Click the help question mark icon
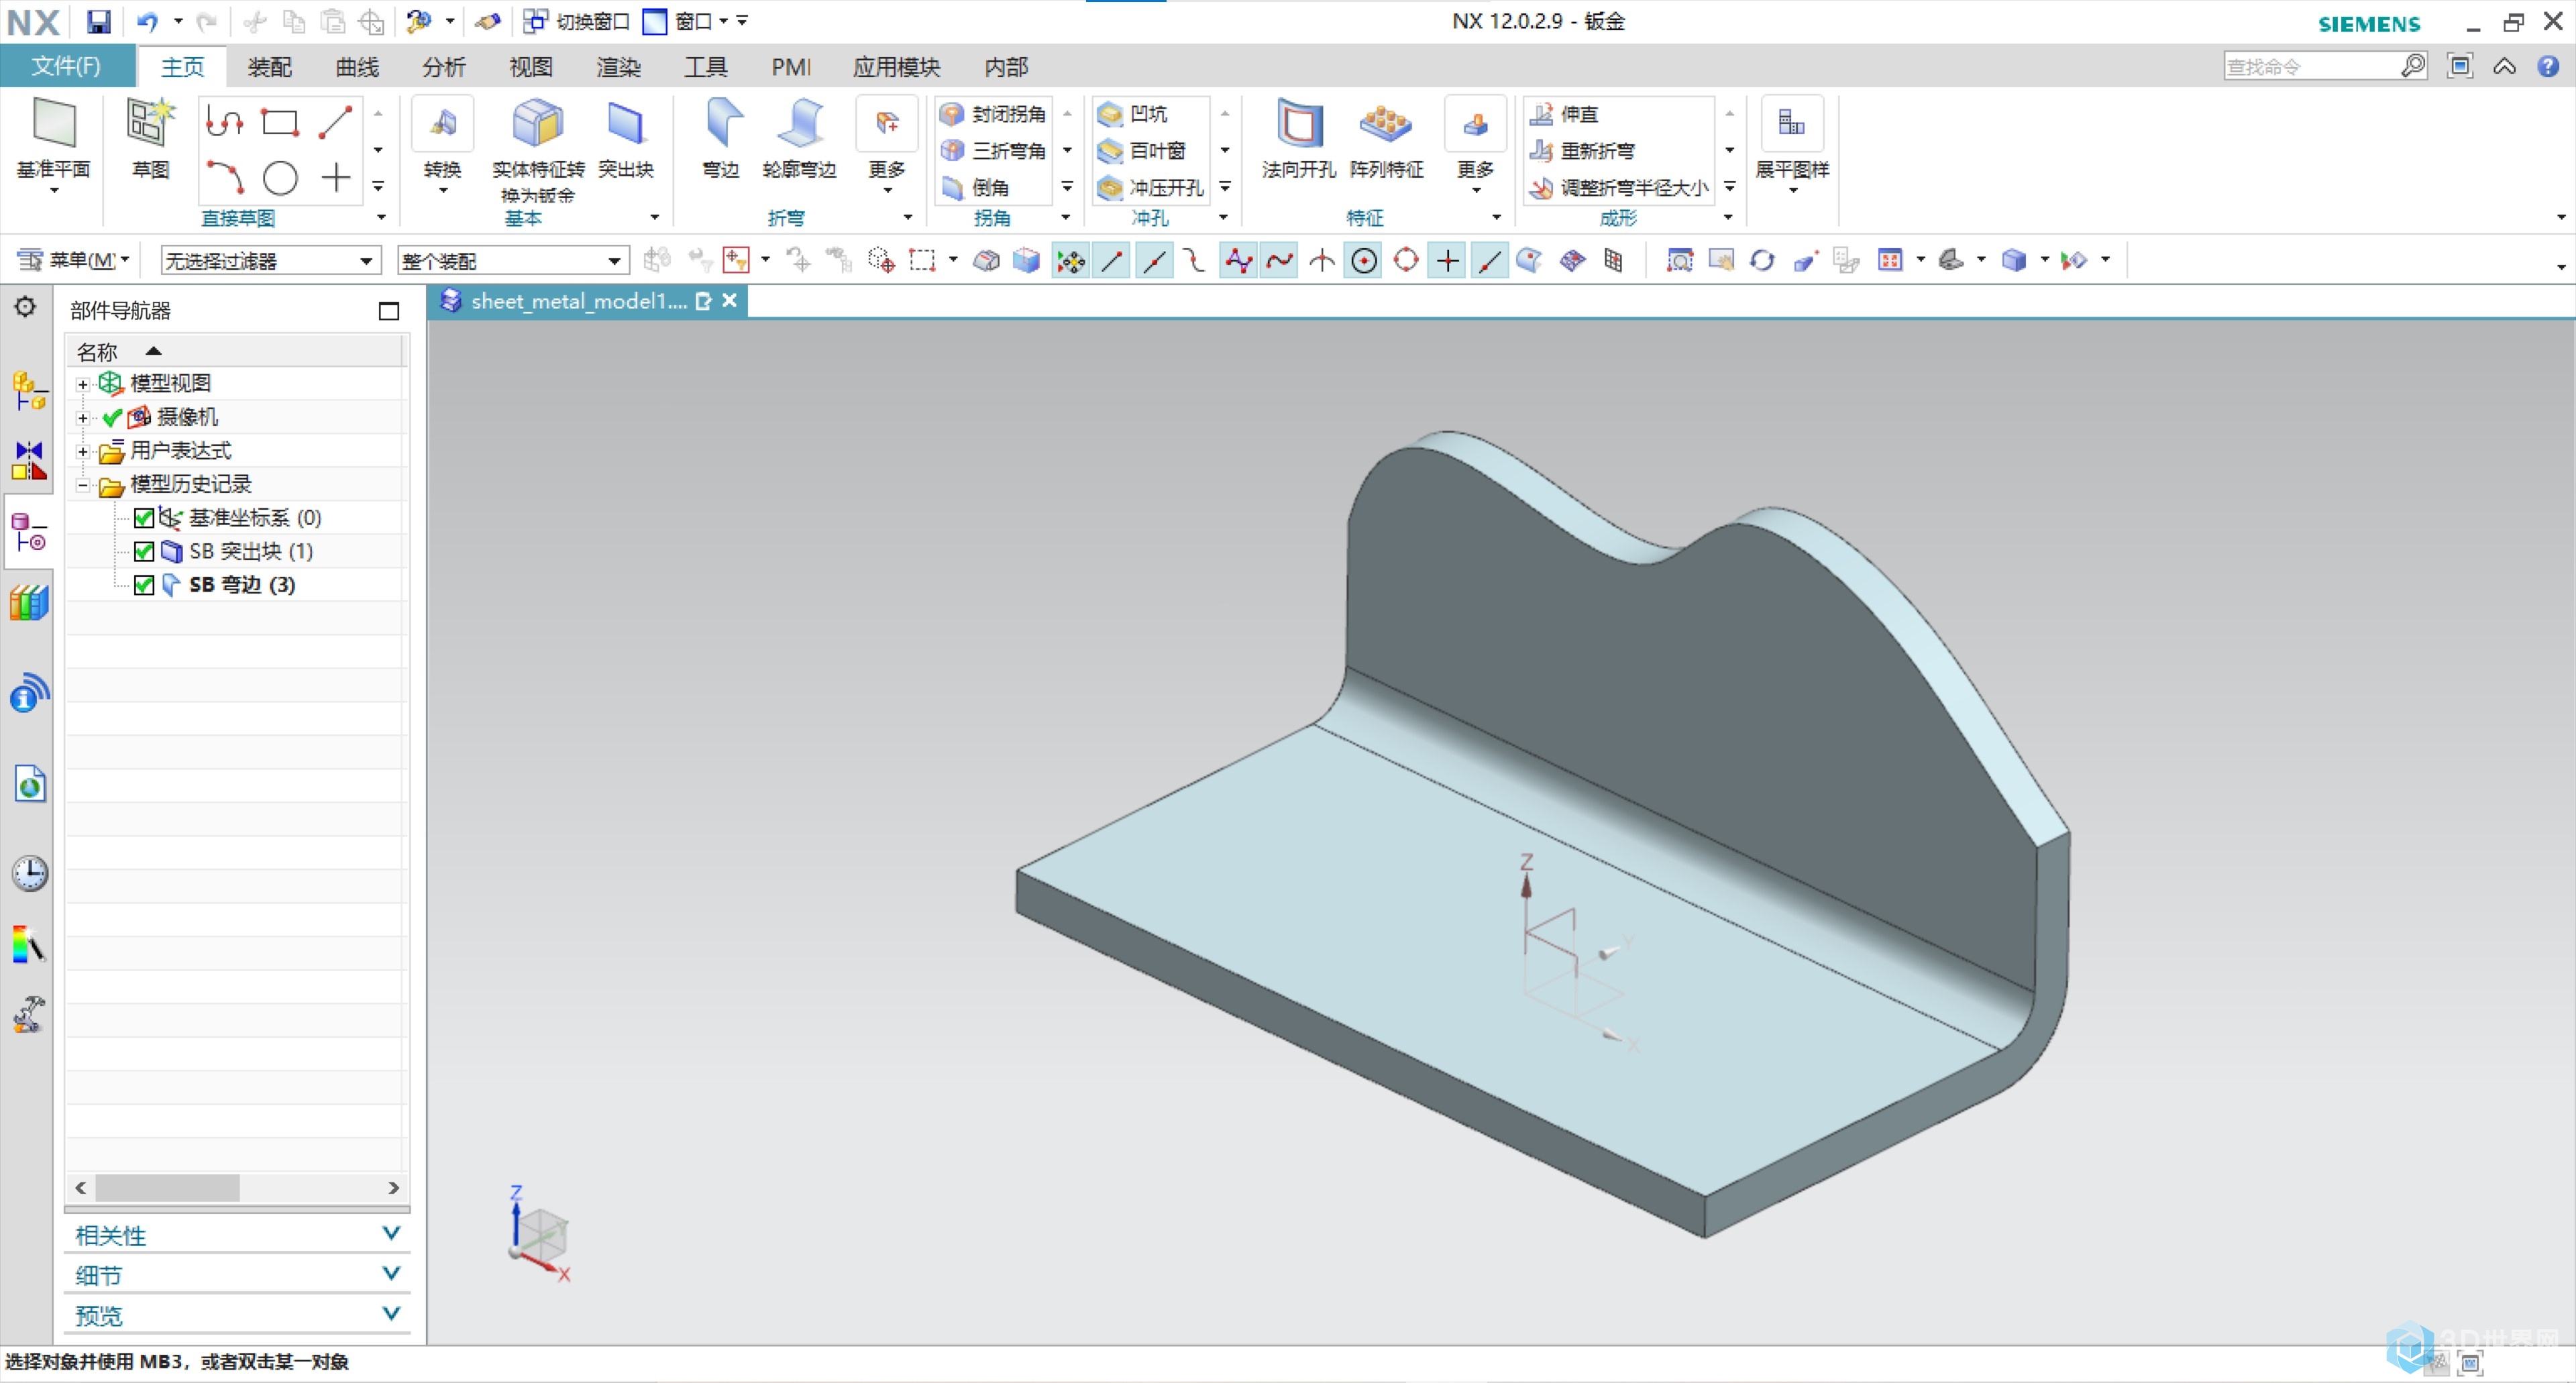Image resolution: width=2576 pixels, height=1383 pixels. coord(2548,66)
